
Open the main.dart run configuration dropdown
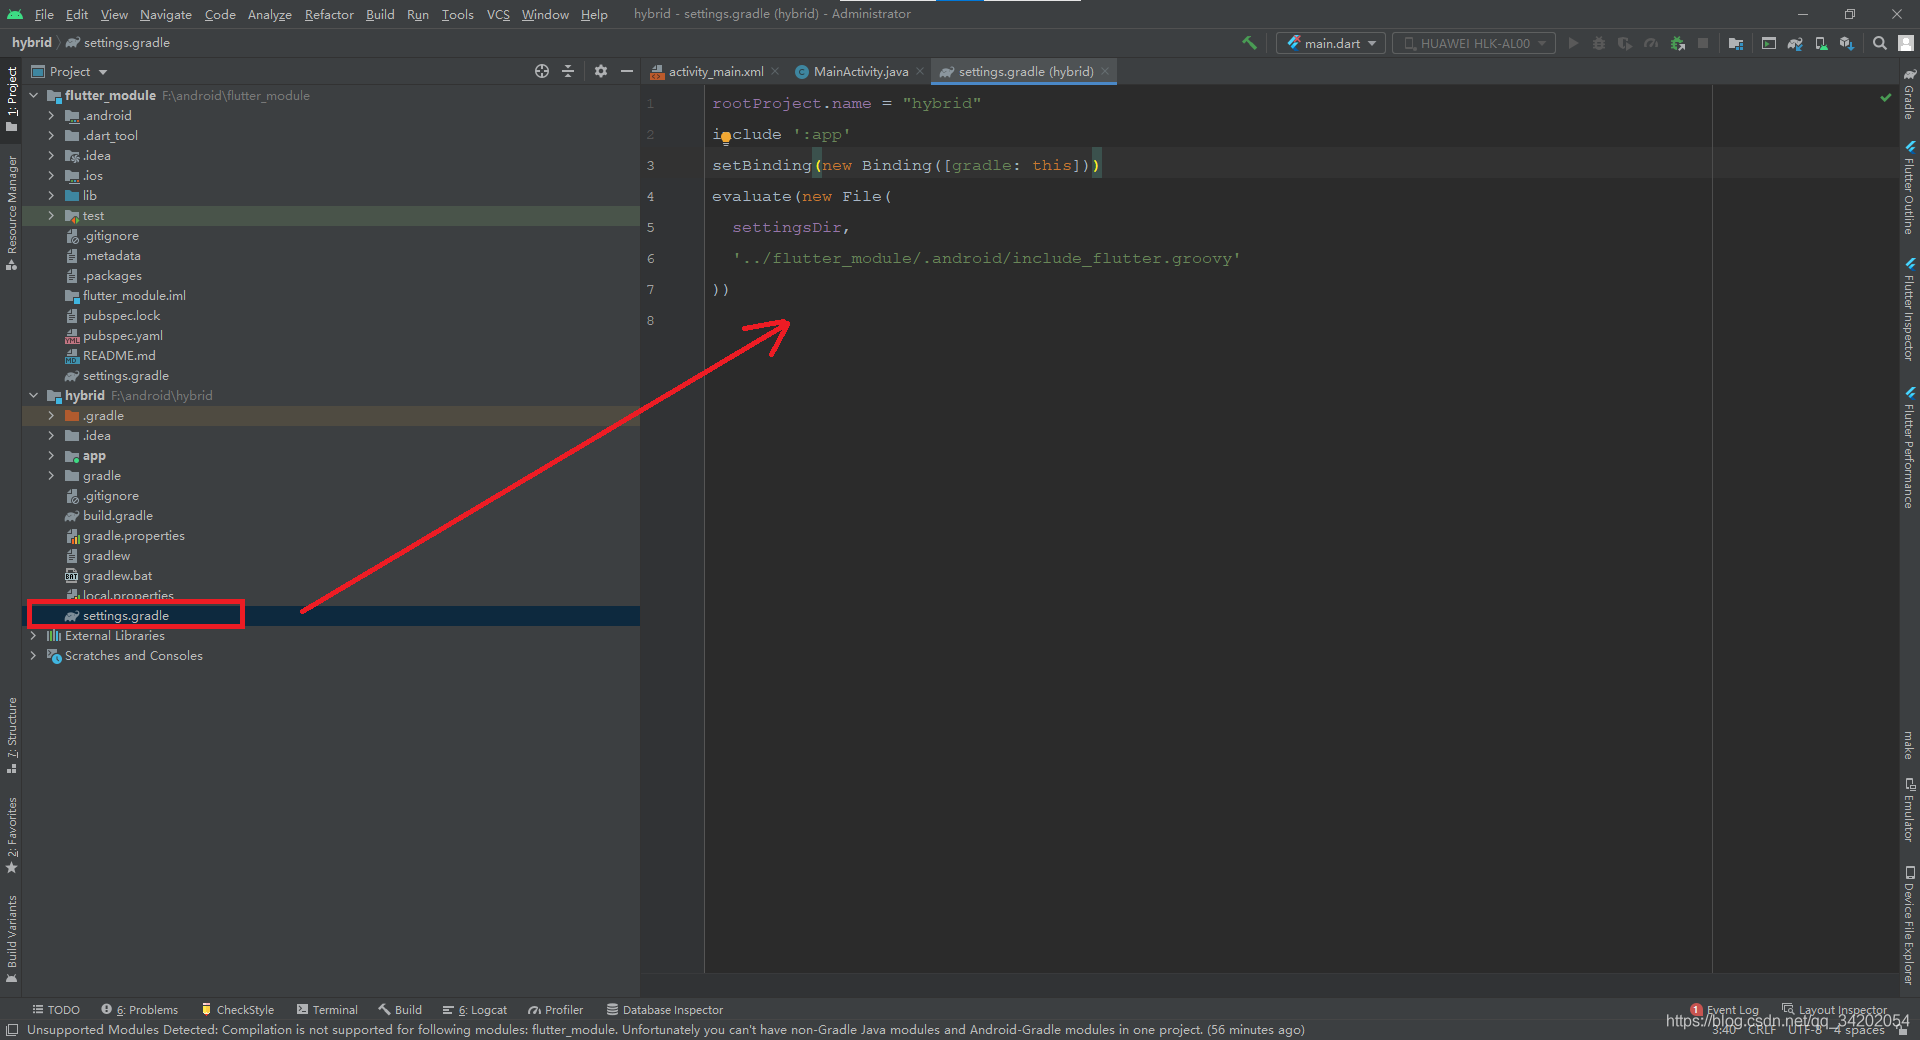(1332, 43)
